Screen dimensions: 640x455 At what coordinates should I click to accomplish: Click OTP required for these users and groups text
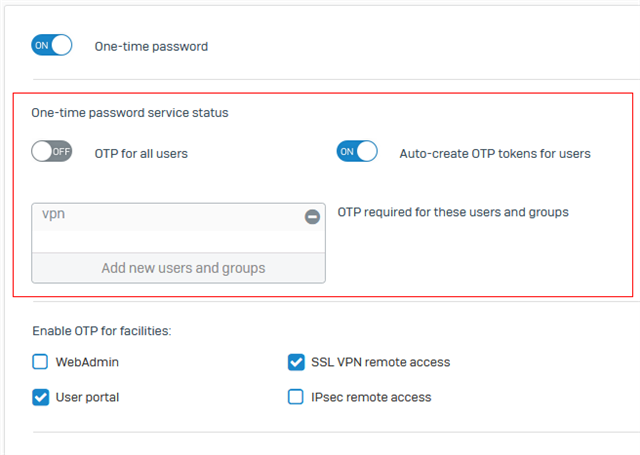coord(453,212)
